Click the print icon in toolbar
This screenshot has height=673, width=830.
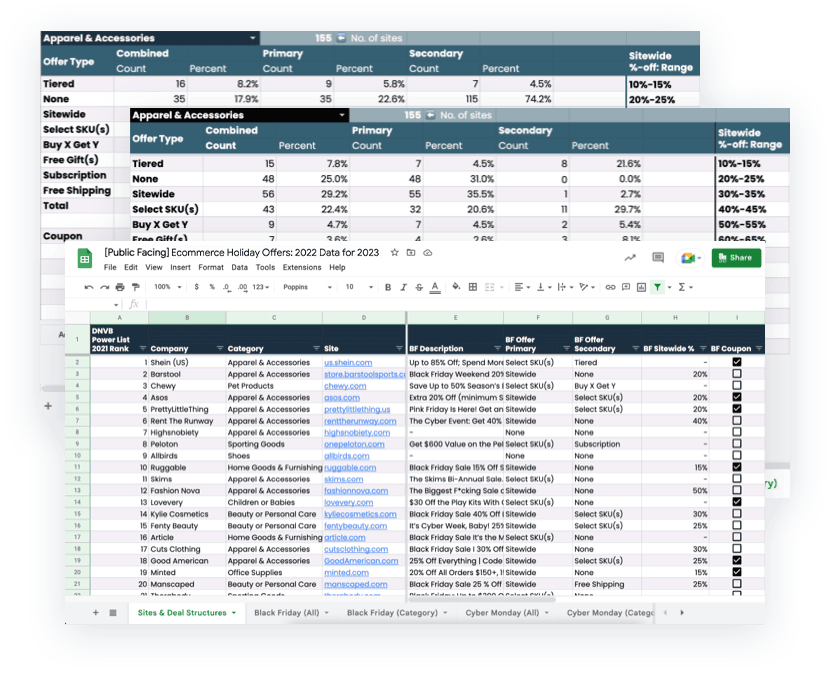tap(120, 287)
